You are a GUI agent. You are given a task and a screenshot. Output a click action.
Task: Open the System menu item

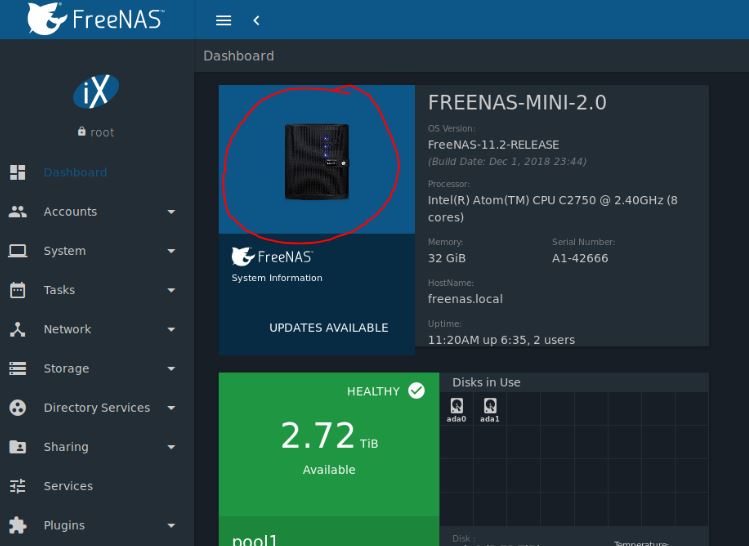[65, 251]
